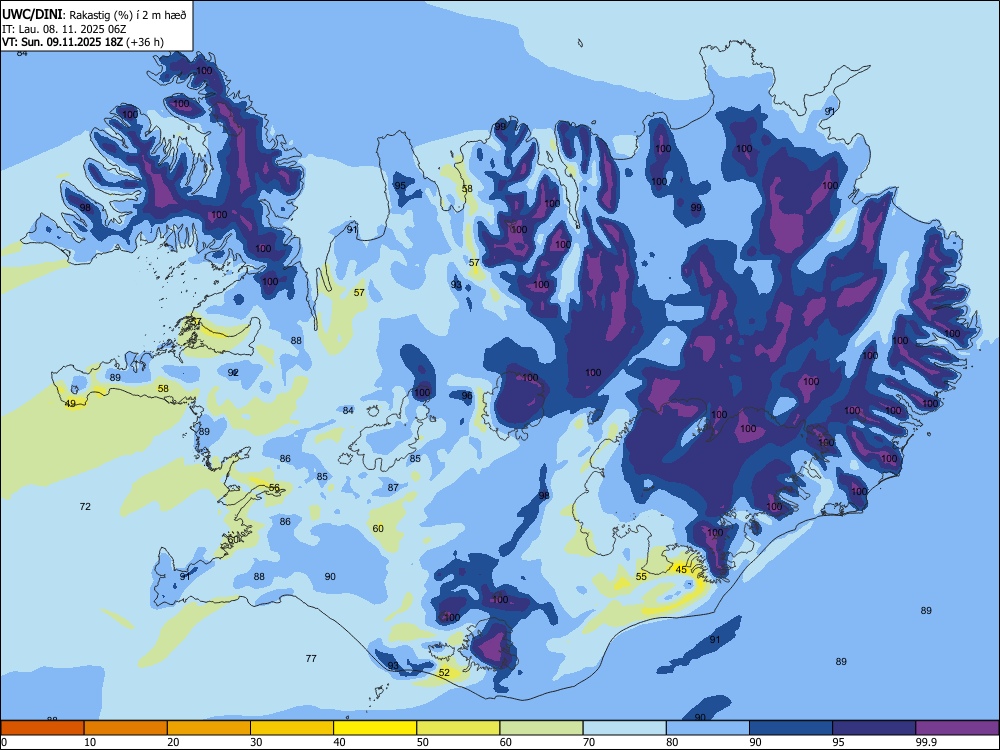Click the pale blue 70–80 legend swatch
The width and height of the screenshot is (1000, 750).
(624, 728)
